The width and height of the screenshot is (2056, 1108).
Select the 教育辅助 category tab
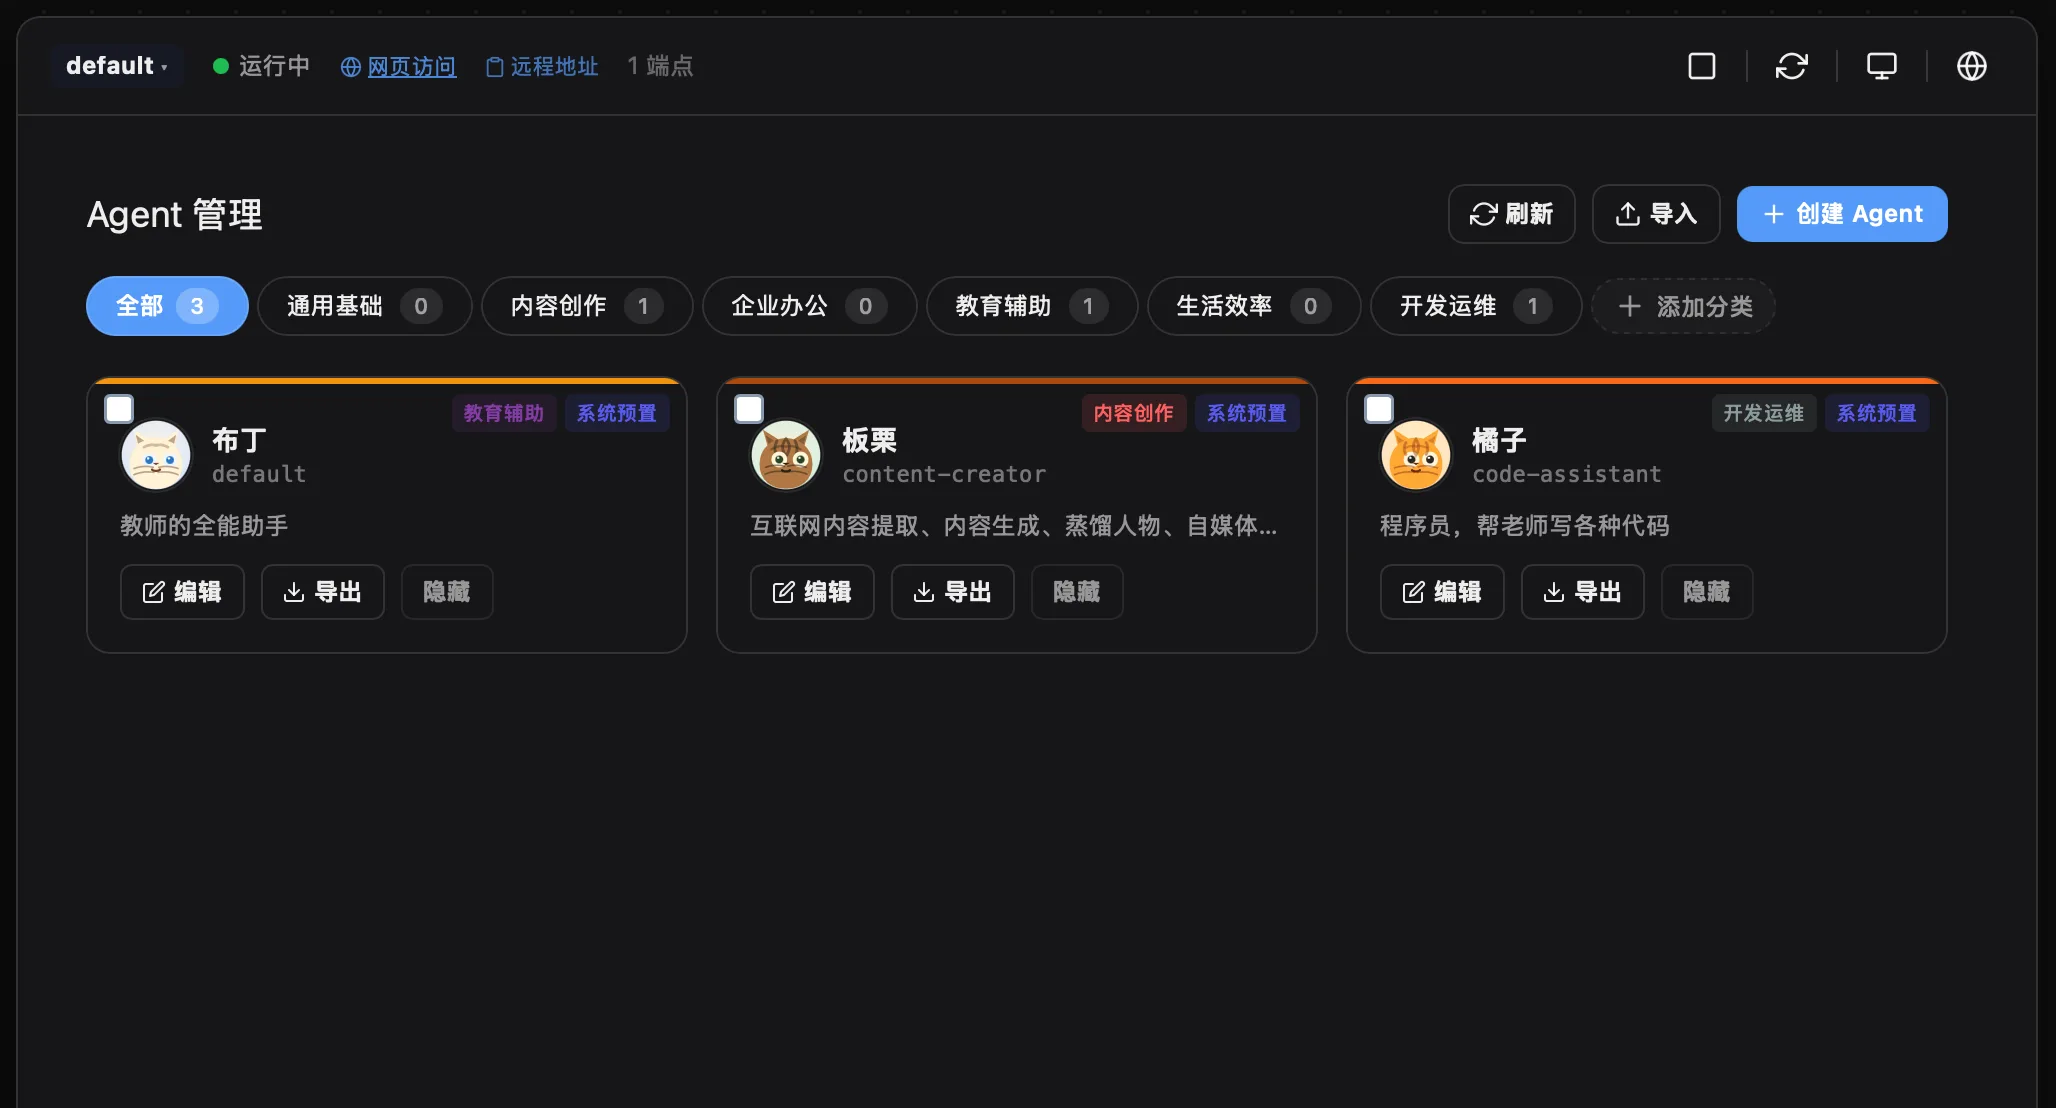[1032, 306]
